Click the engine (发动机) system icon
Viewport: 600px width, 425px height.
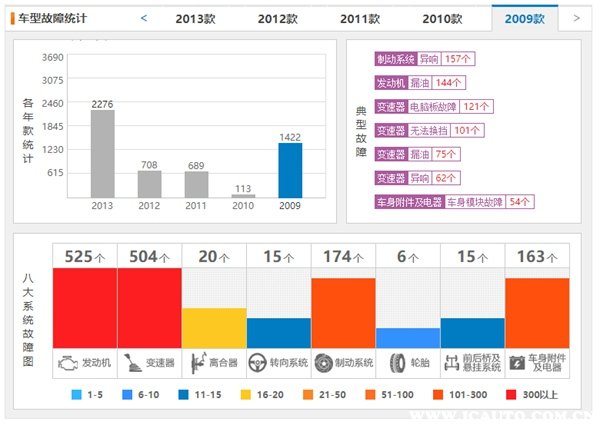tap(68, 363)
